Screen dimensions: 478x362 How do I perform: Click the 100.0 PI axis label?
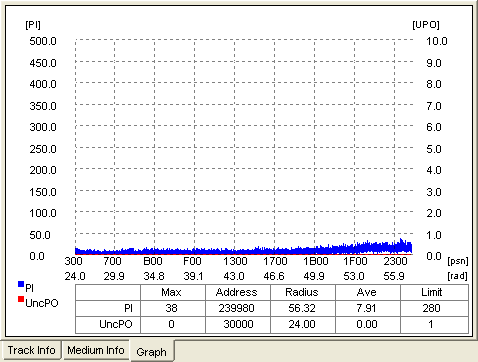tap(43, 213)
